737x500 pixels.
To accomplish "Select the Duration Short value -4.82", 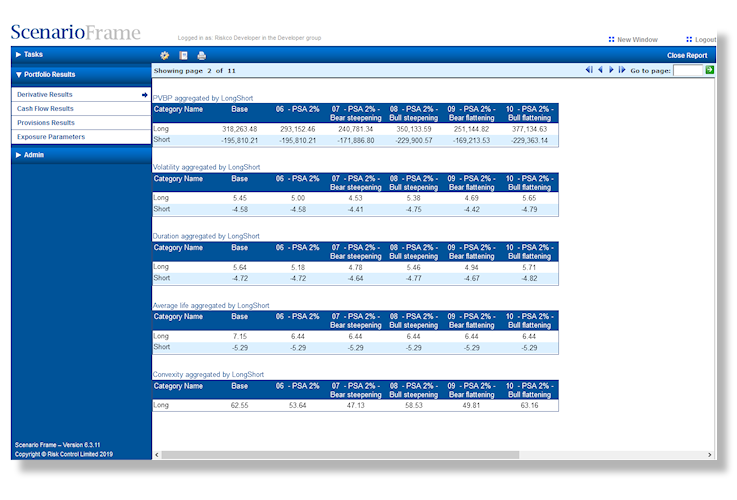I will [x=529, y=278].
